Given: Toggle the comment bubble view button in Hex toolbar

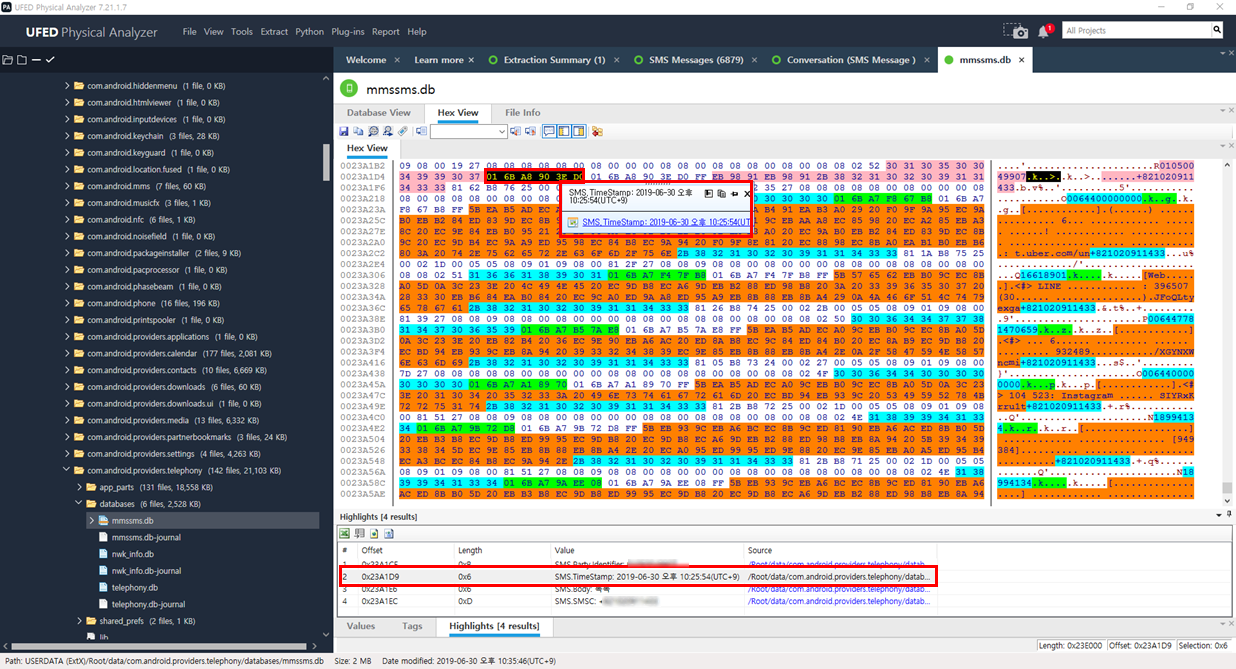Looking at the screenshot, I should click(x=549, y=131).
